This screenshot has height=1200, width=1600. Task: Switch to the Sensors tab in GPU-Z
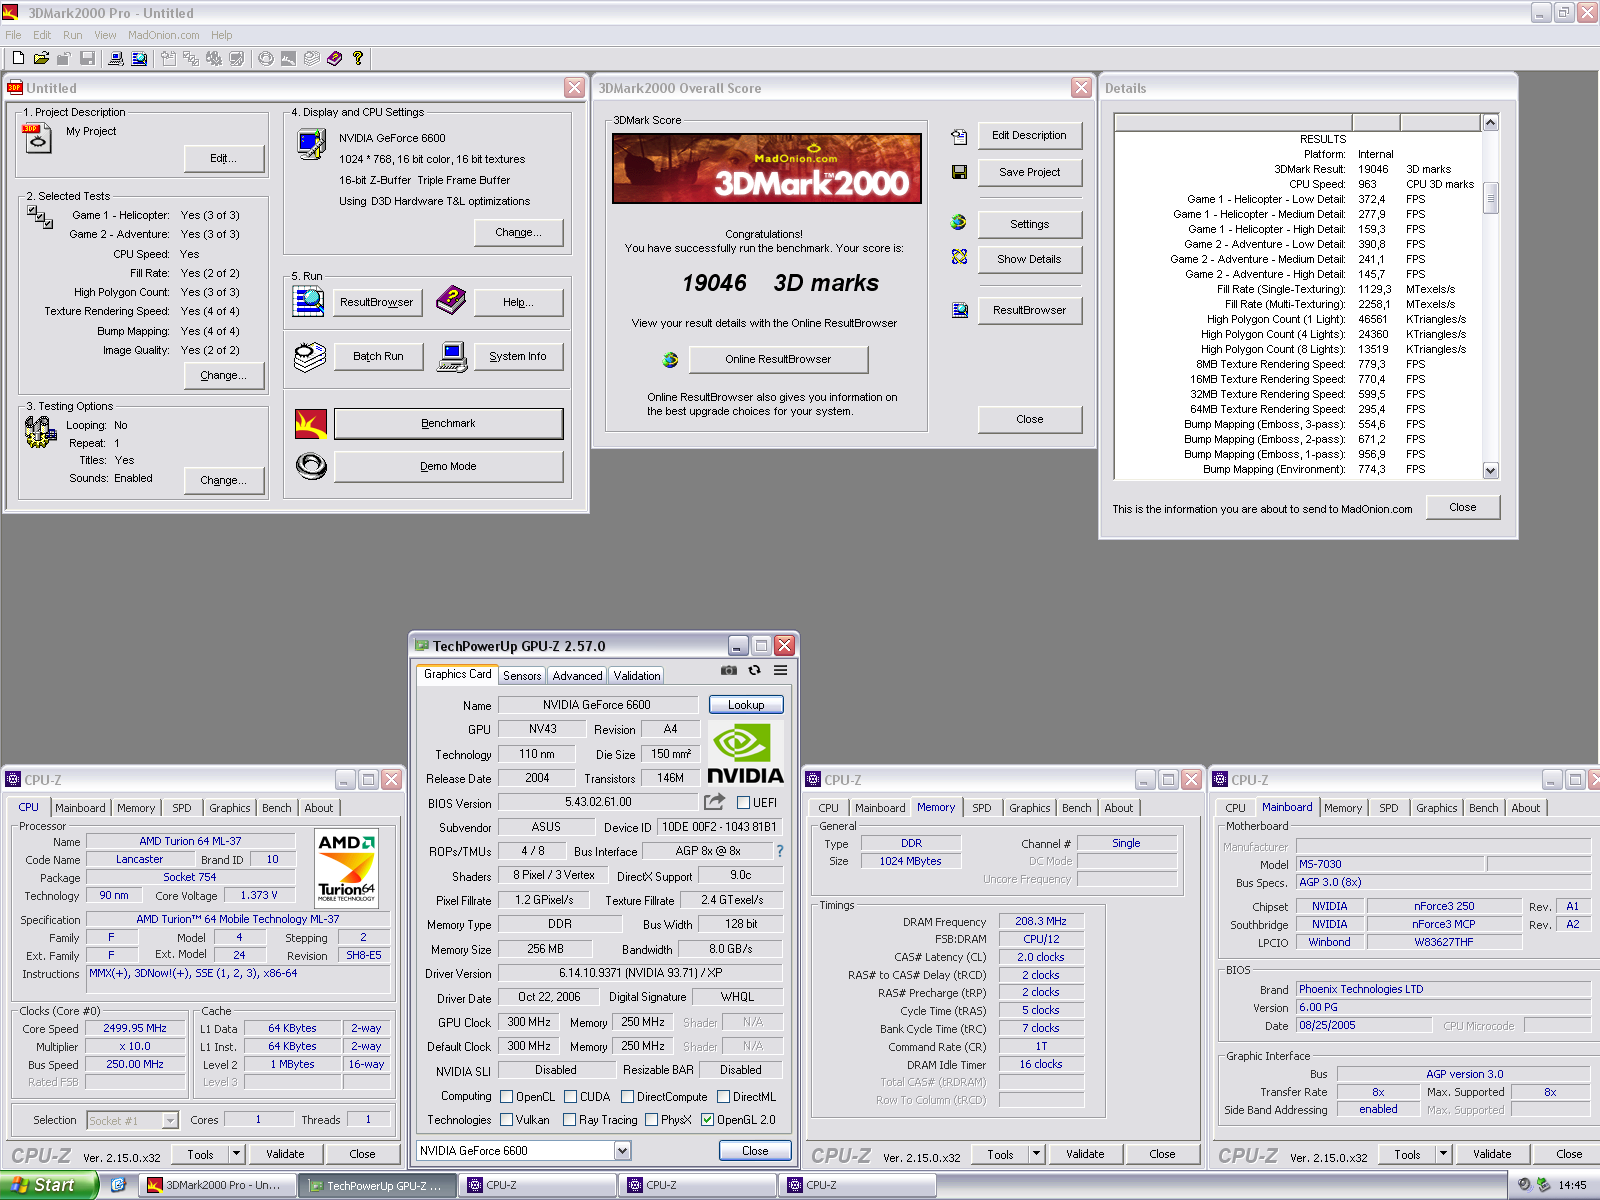tap(522, 676)
